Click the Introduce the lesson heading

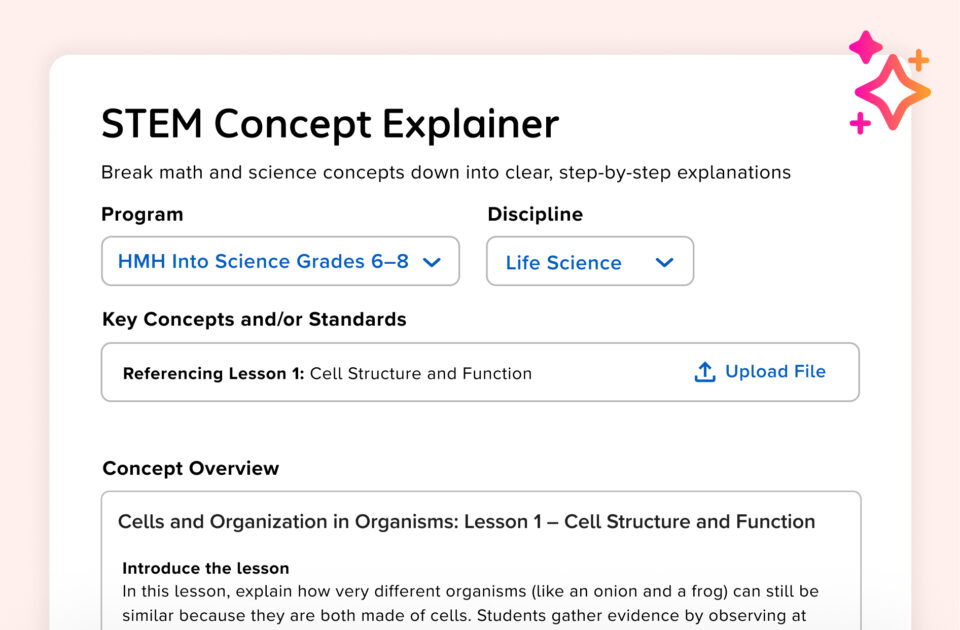tap(205, 567)
